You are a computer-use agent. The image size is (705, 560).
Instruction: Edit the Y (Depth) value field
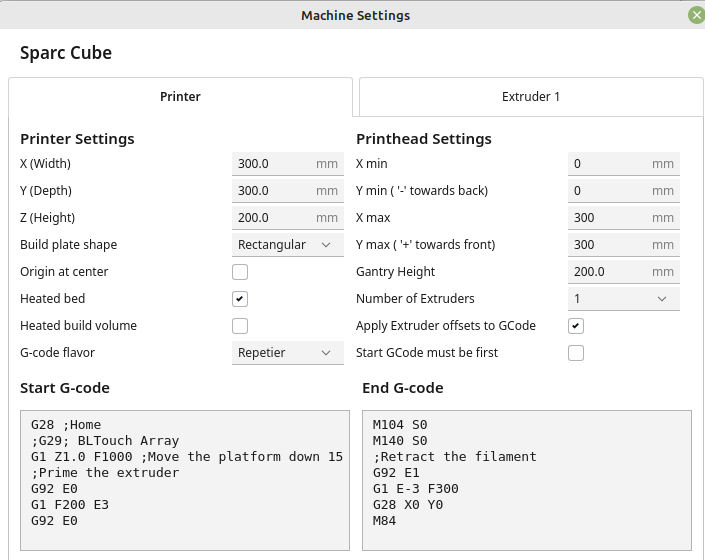click(x=273, y=191)
